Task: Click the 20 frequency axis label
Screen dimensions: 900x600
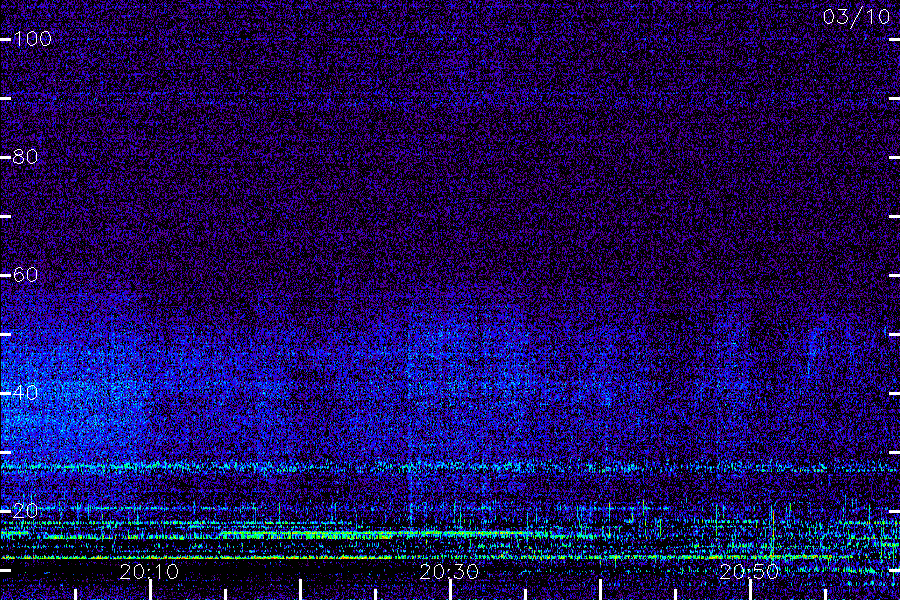Action: coord(25,510)
